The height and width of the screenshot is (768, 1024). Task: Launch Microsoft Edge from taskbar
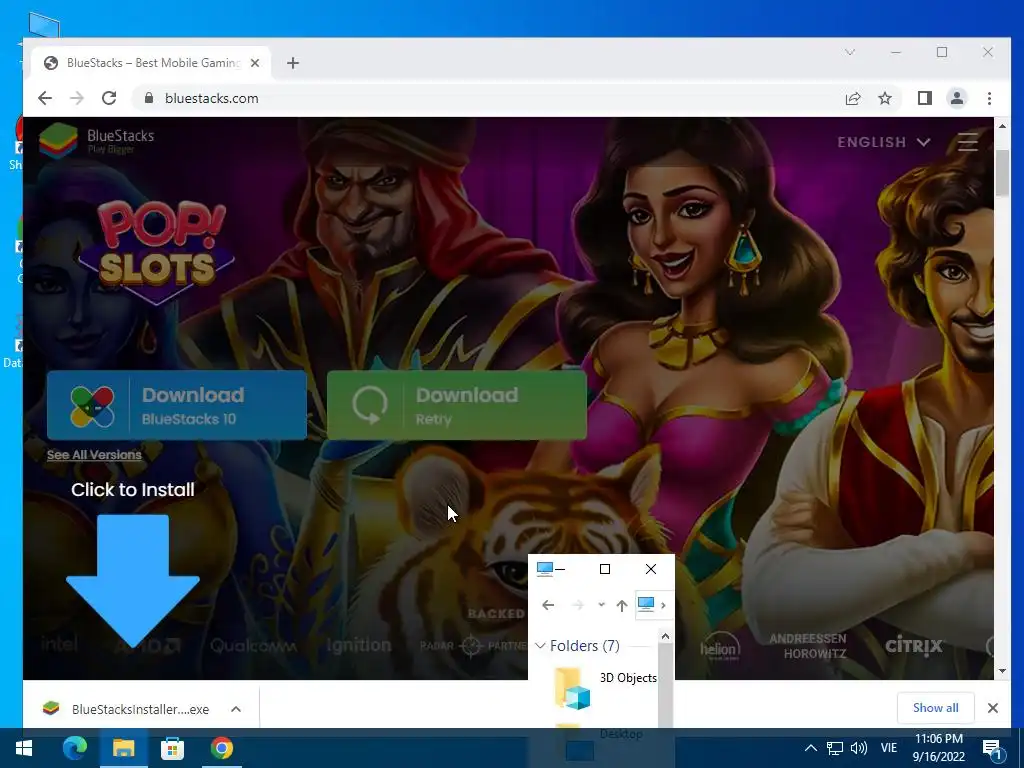click(74, 748)
